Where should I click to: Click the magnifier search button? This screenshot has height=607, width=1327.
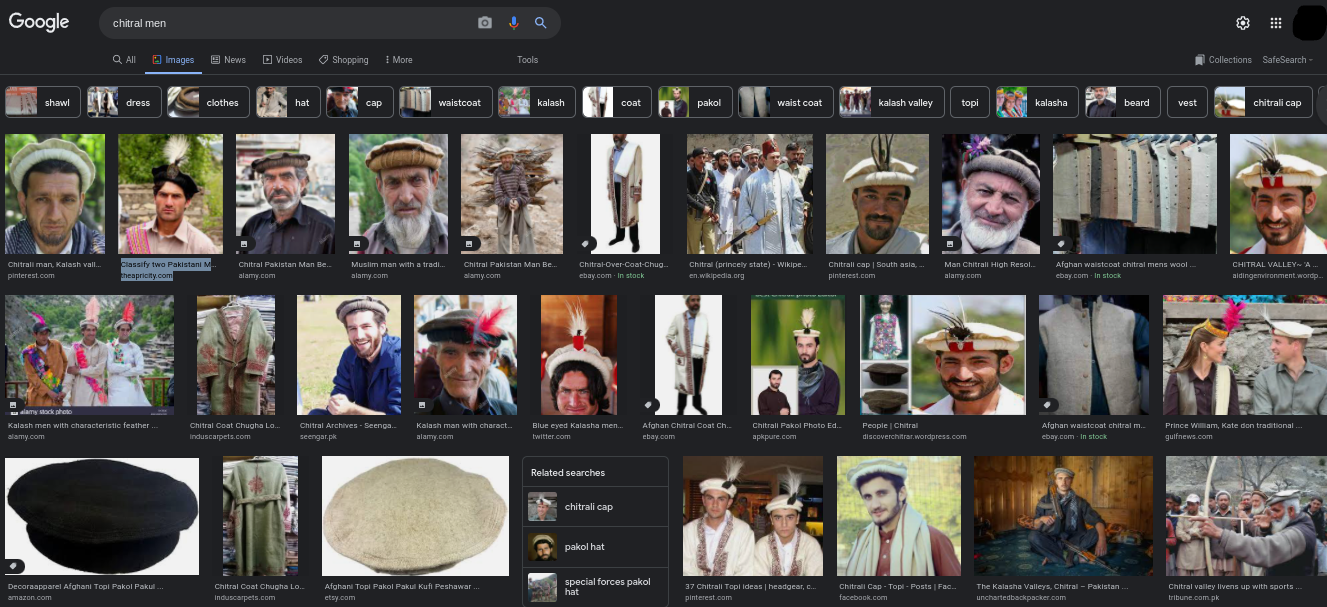541,23
